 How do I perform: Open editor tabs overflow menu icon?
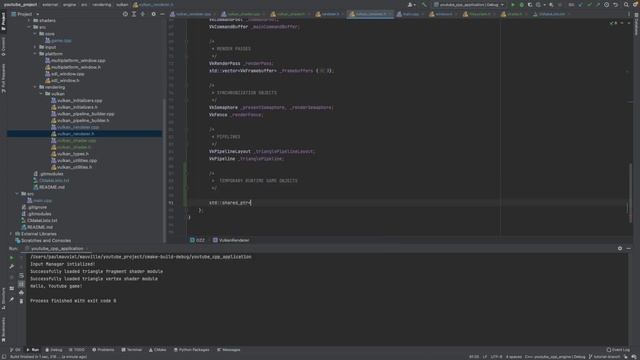629,14
